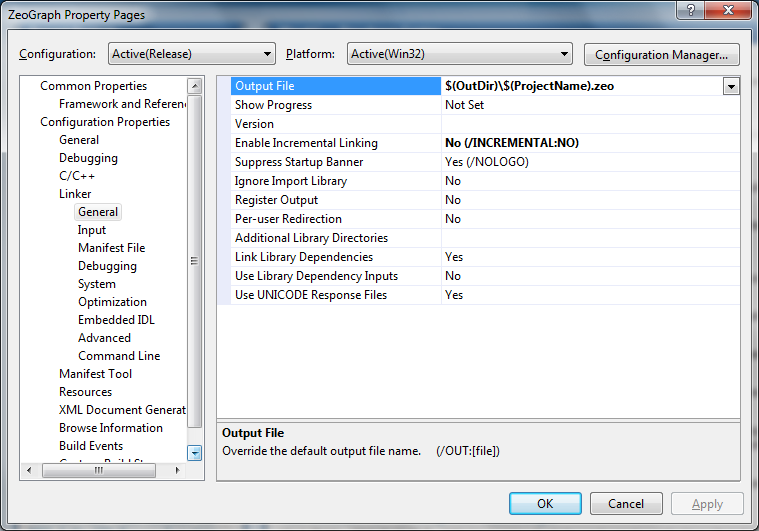The image size is (759, 531).
Task: Click the Additional Library Directories value field
Action: tap(590, 238)
